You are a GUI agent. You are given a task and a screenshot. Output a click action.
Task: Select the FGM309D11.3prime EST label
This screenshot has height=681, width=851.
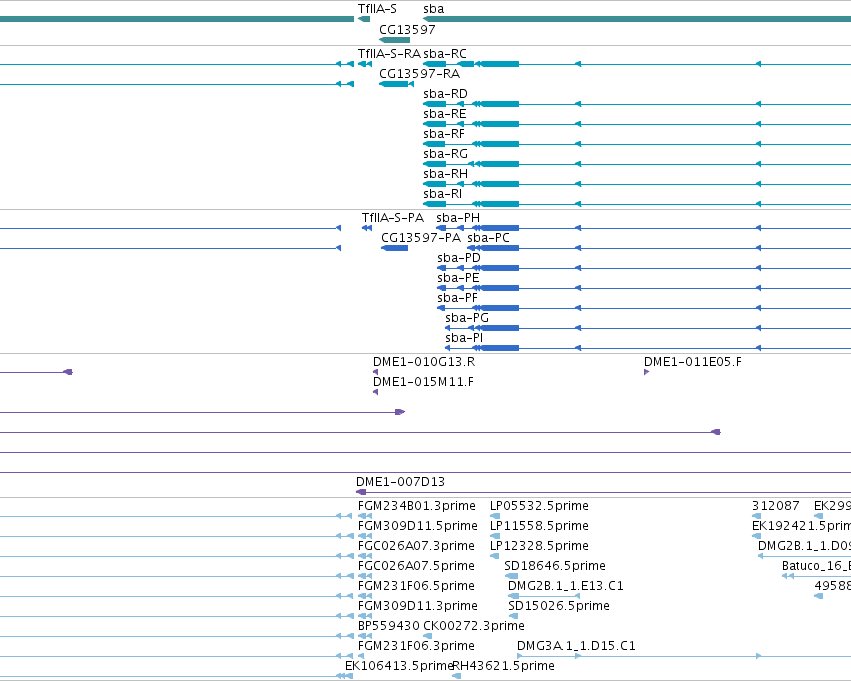pos(418,607)
